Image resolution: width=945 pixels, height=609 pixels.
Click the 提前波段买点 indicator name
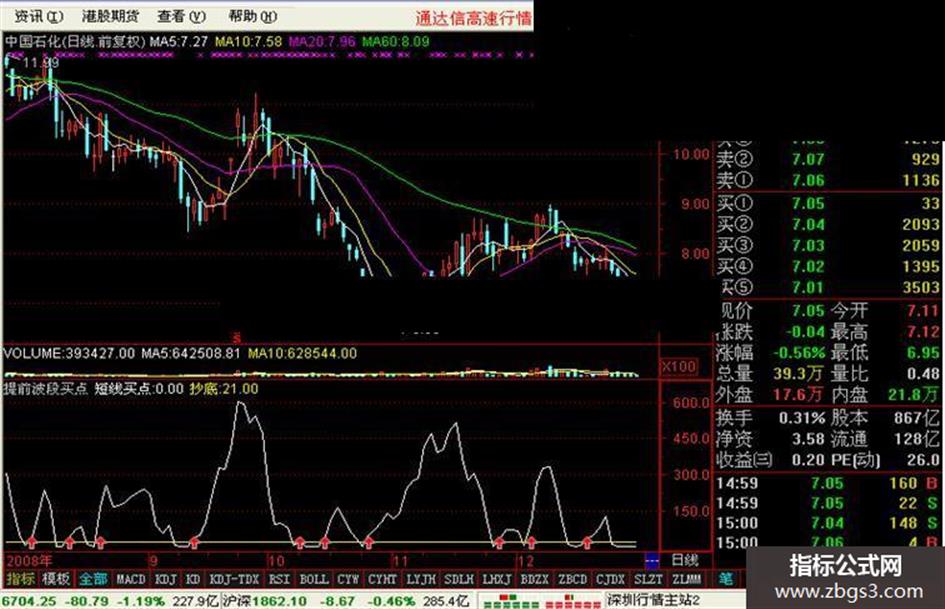(46, 389)
